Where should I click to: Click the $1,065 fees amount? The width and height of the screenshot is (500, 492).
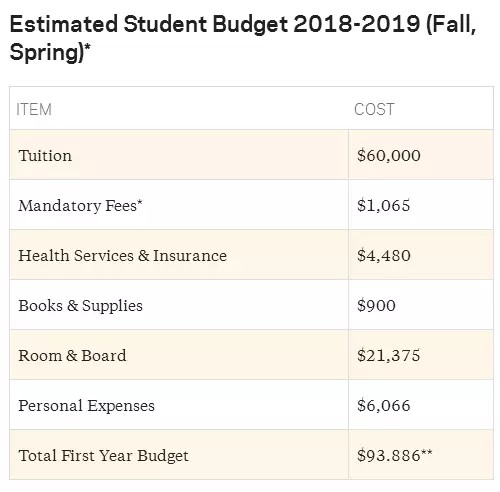(383, 205)
